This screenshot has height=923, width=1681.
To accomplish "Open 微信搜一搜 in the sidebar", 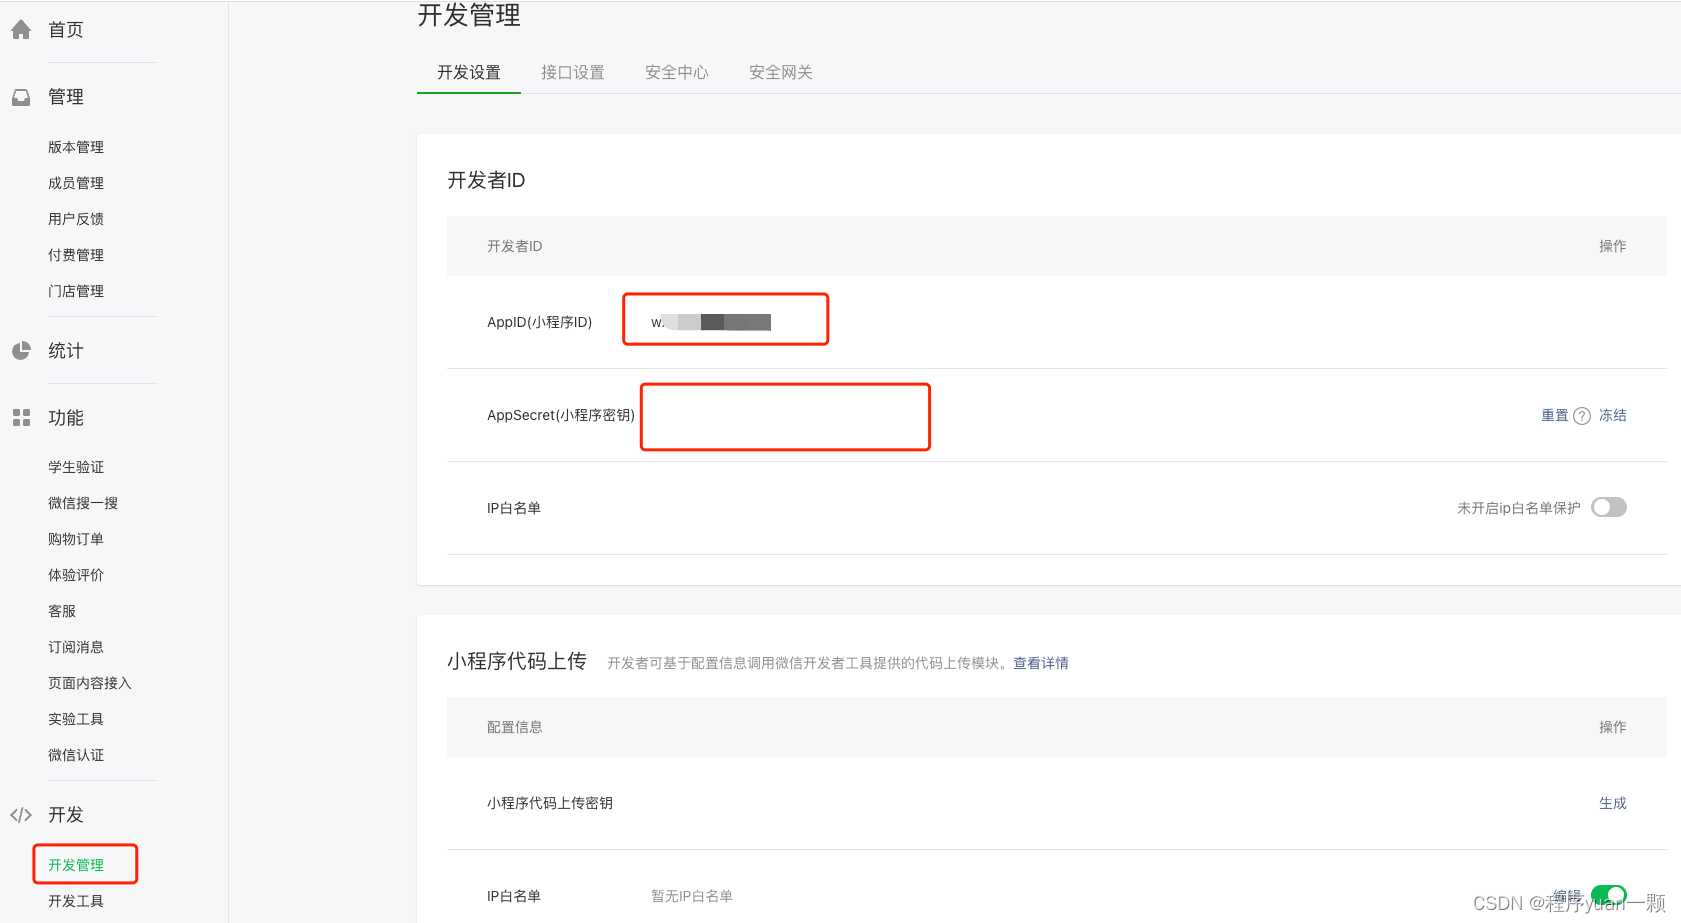I will (x=83, y=503).
